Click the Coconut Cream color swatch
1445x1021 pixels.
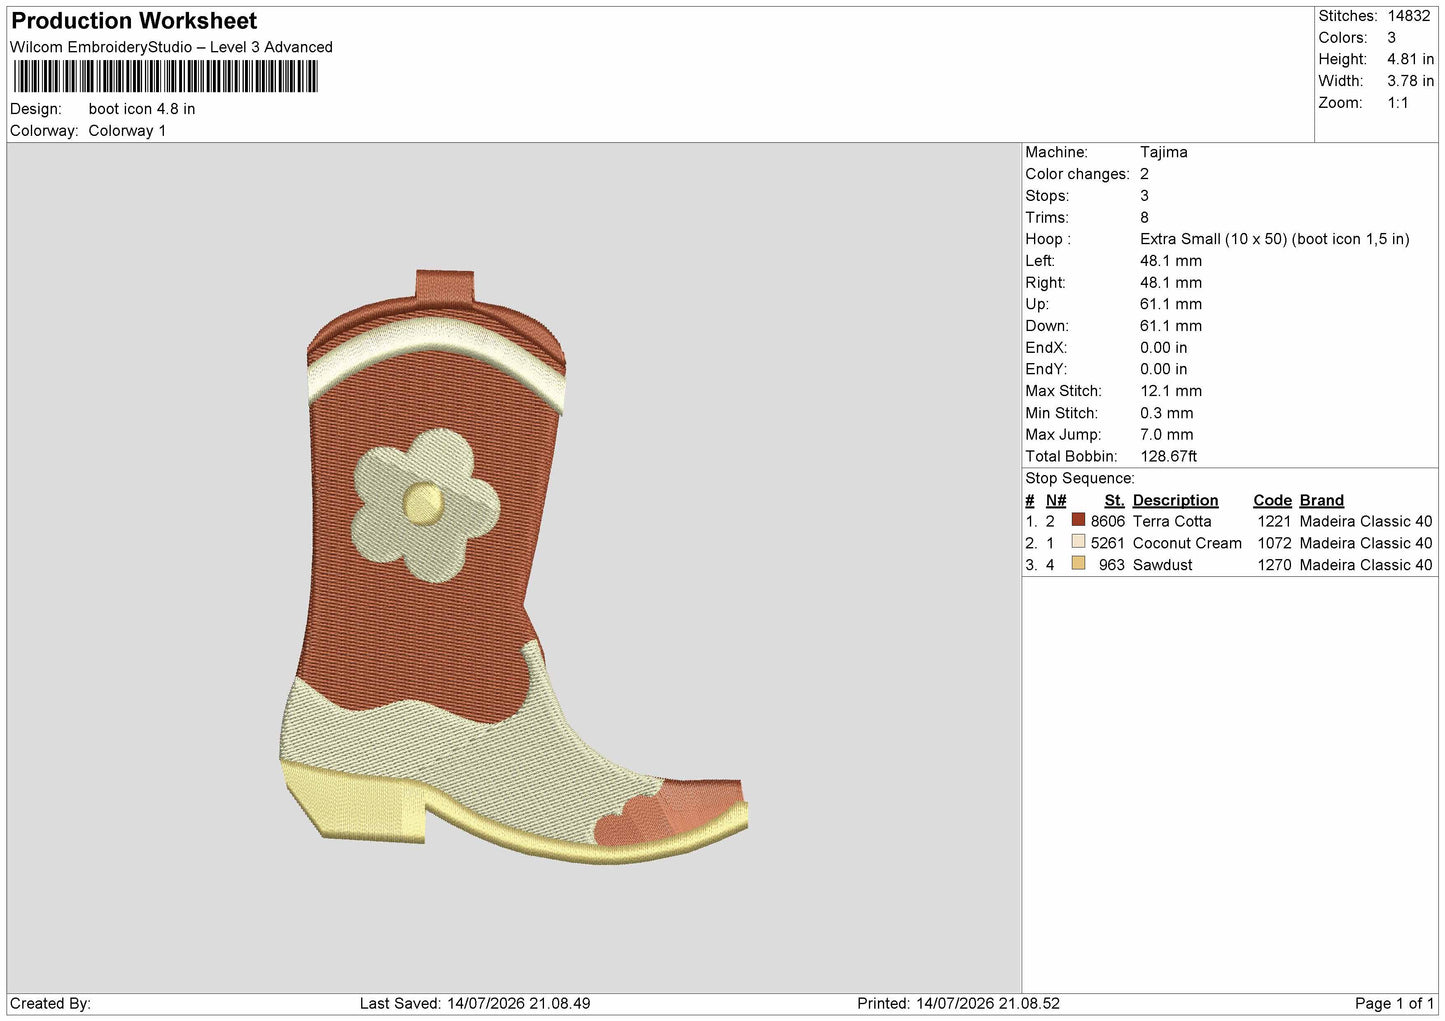(x=1078, y=542)
